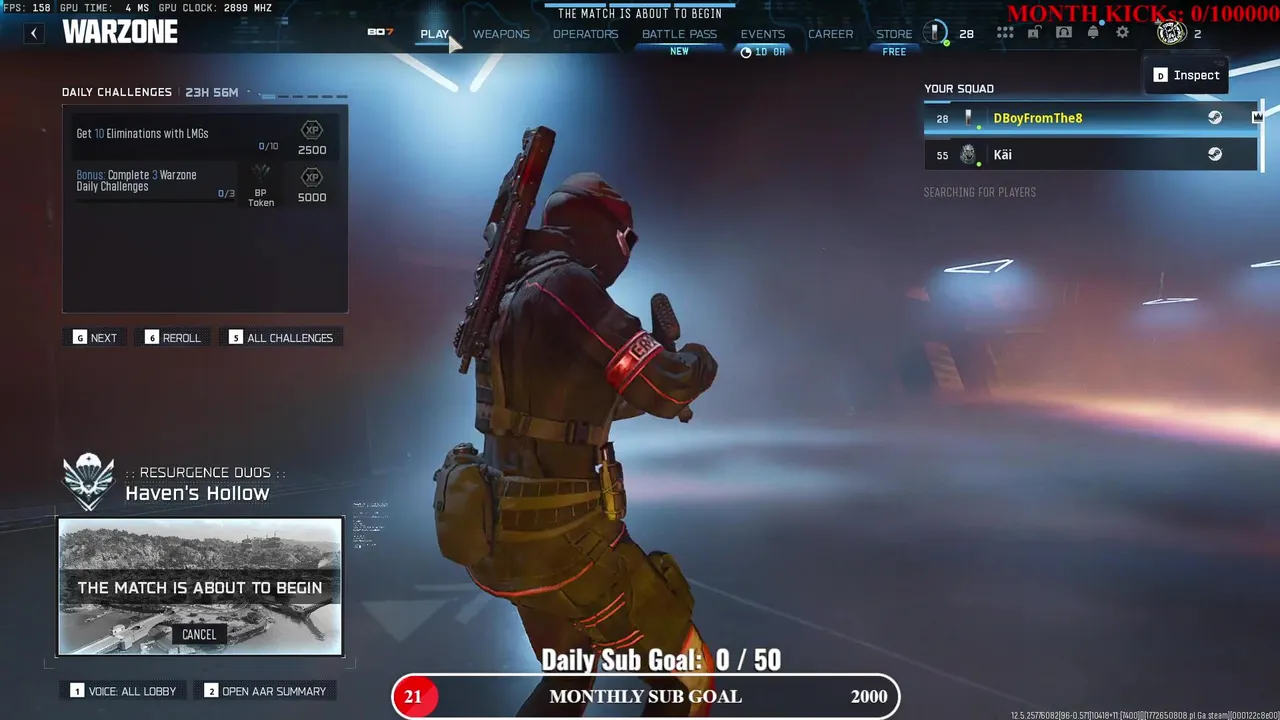Click the events countdown timer under EVENTS
1280x720 pixels.
pyautogui.click(x=762, y=52)
